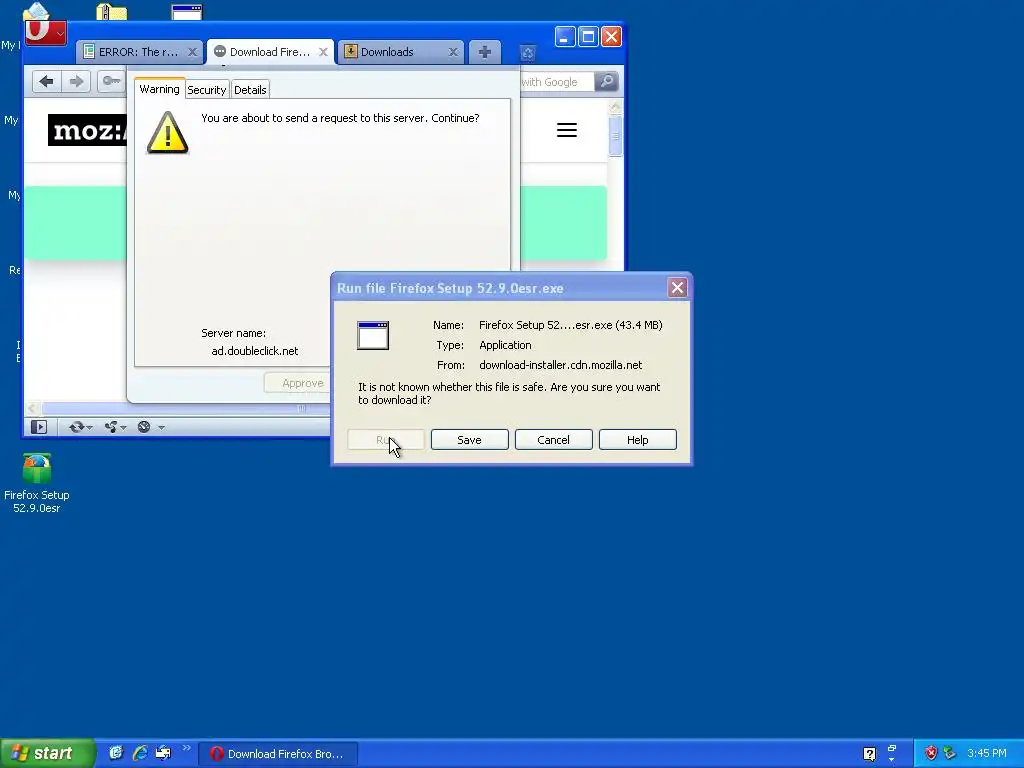The width and height of the screenshot is (1024, 768).
Task: Click the Search with Google input field
Action: click(x=557, y=82)
